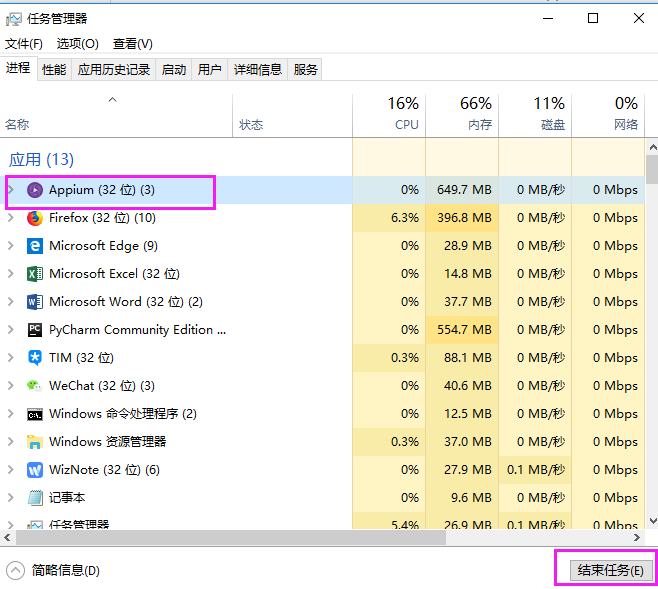Viewport: 658px width, 589px height.
Task: Select the 进程 tab
Action: 18,68
